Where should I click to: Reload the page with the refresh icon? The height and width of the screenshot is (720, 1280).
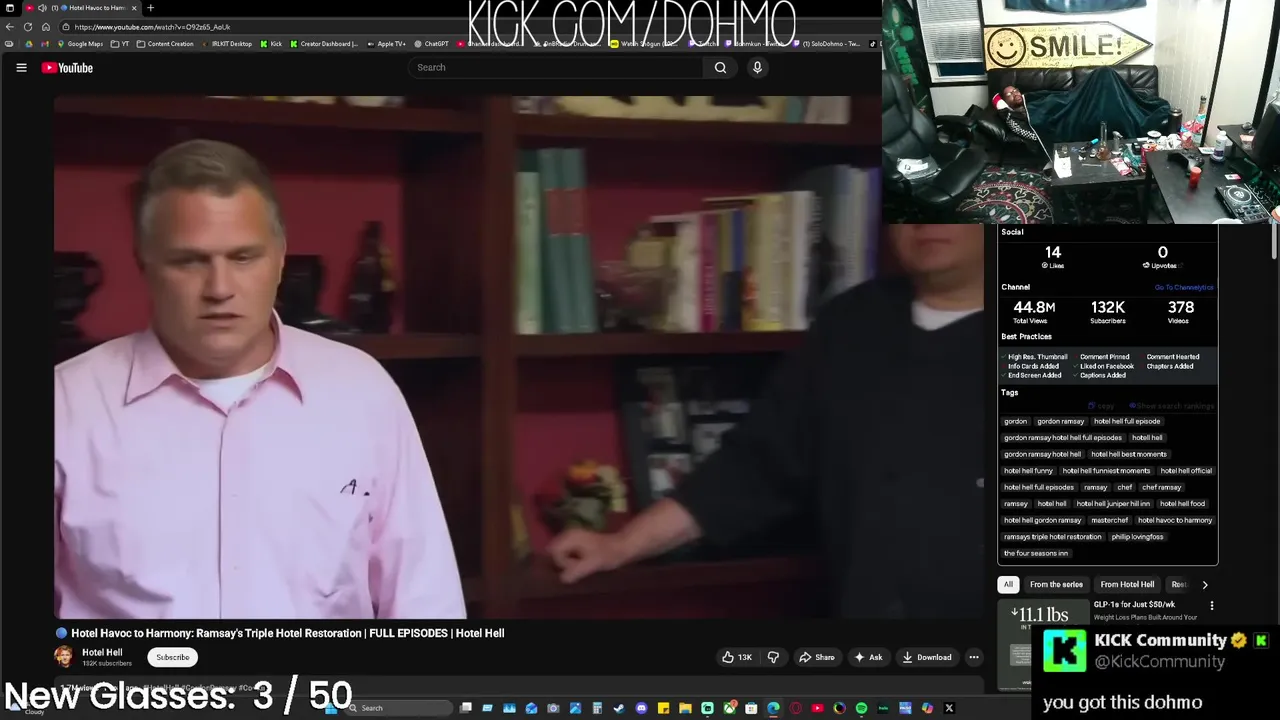click(28, 27)
